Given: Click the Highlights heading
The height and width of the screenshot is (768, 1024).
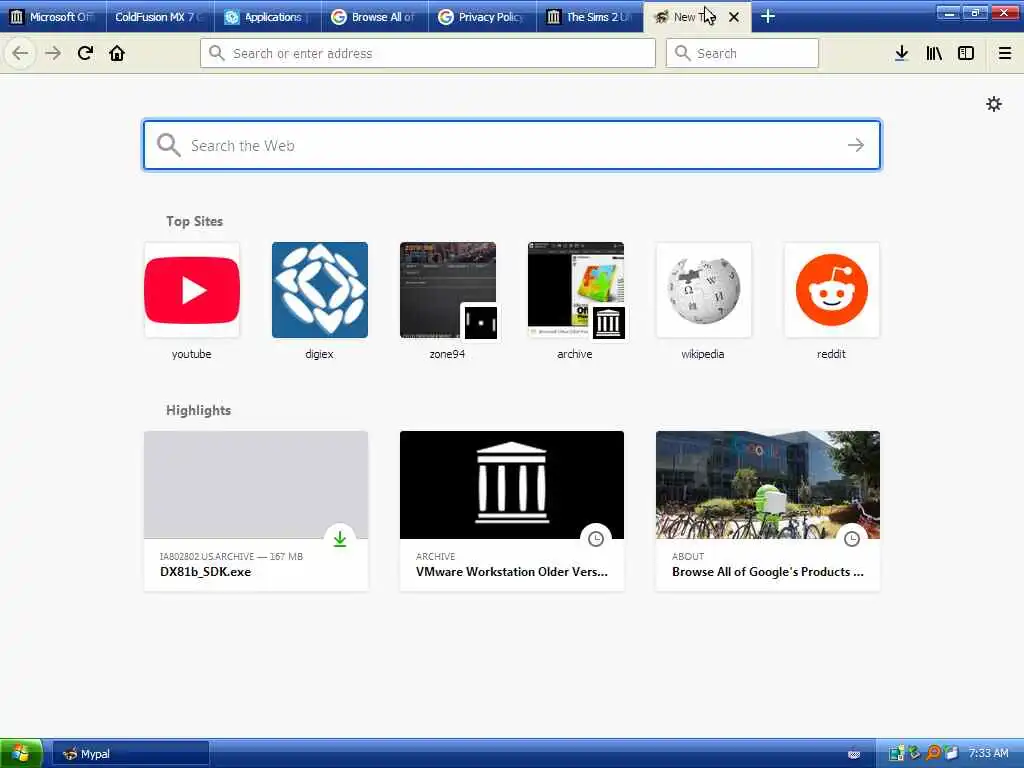Looking at the screenshot, I should (199, 410).
